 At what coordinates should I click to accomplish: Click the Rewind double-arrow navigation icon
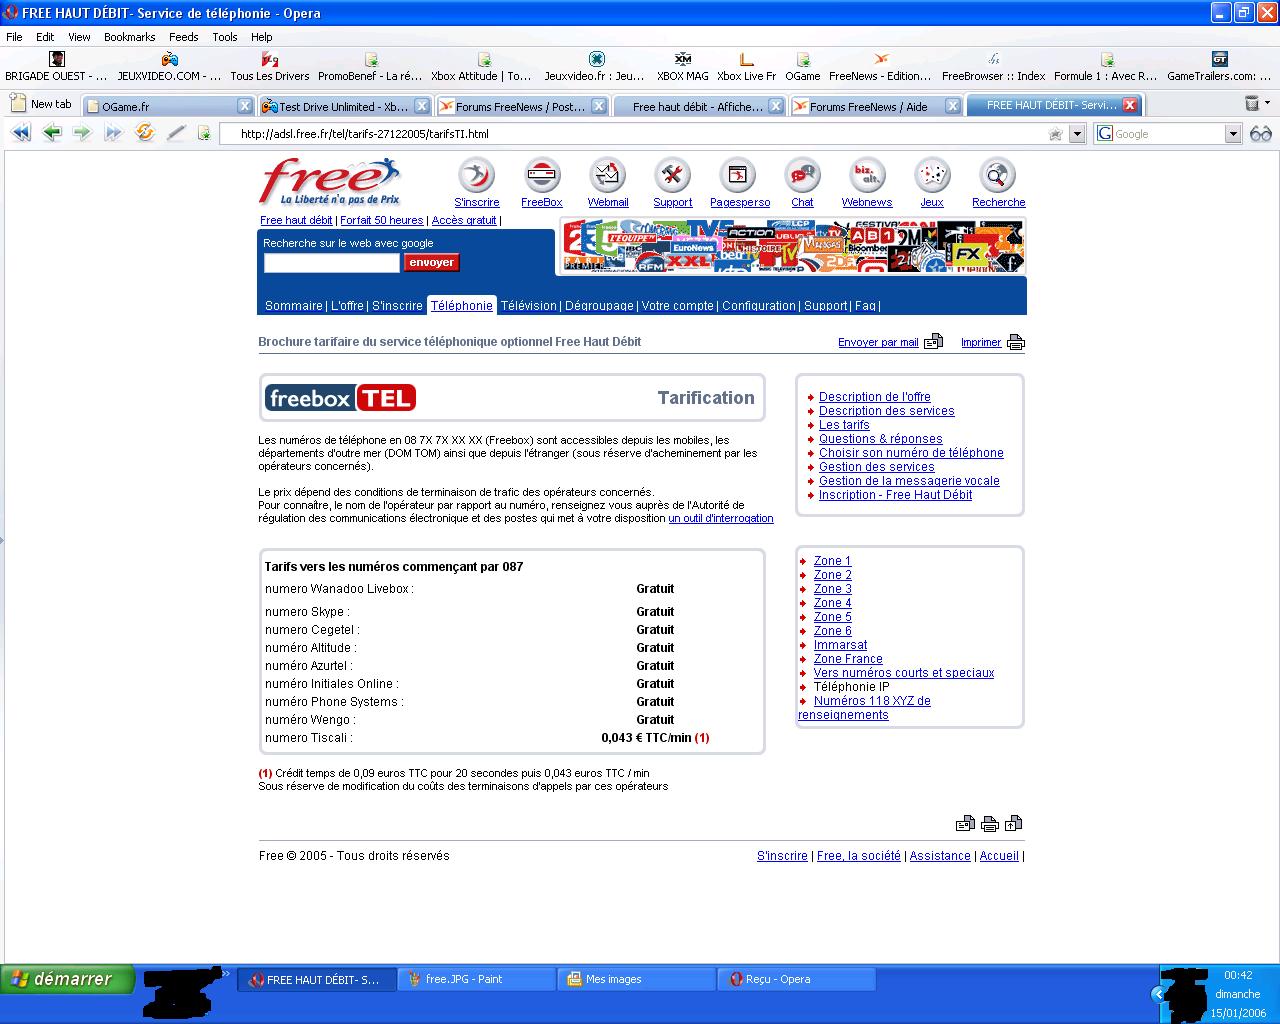click(21, 133)
